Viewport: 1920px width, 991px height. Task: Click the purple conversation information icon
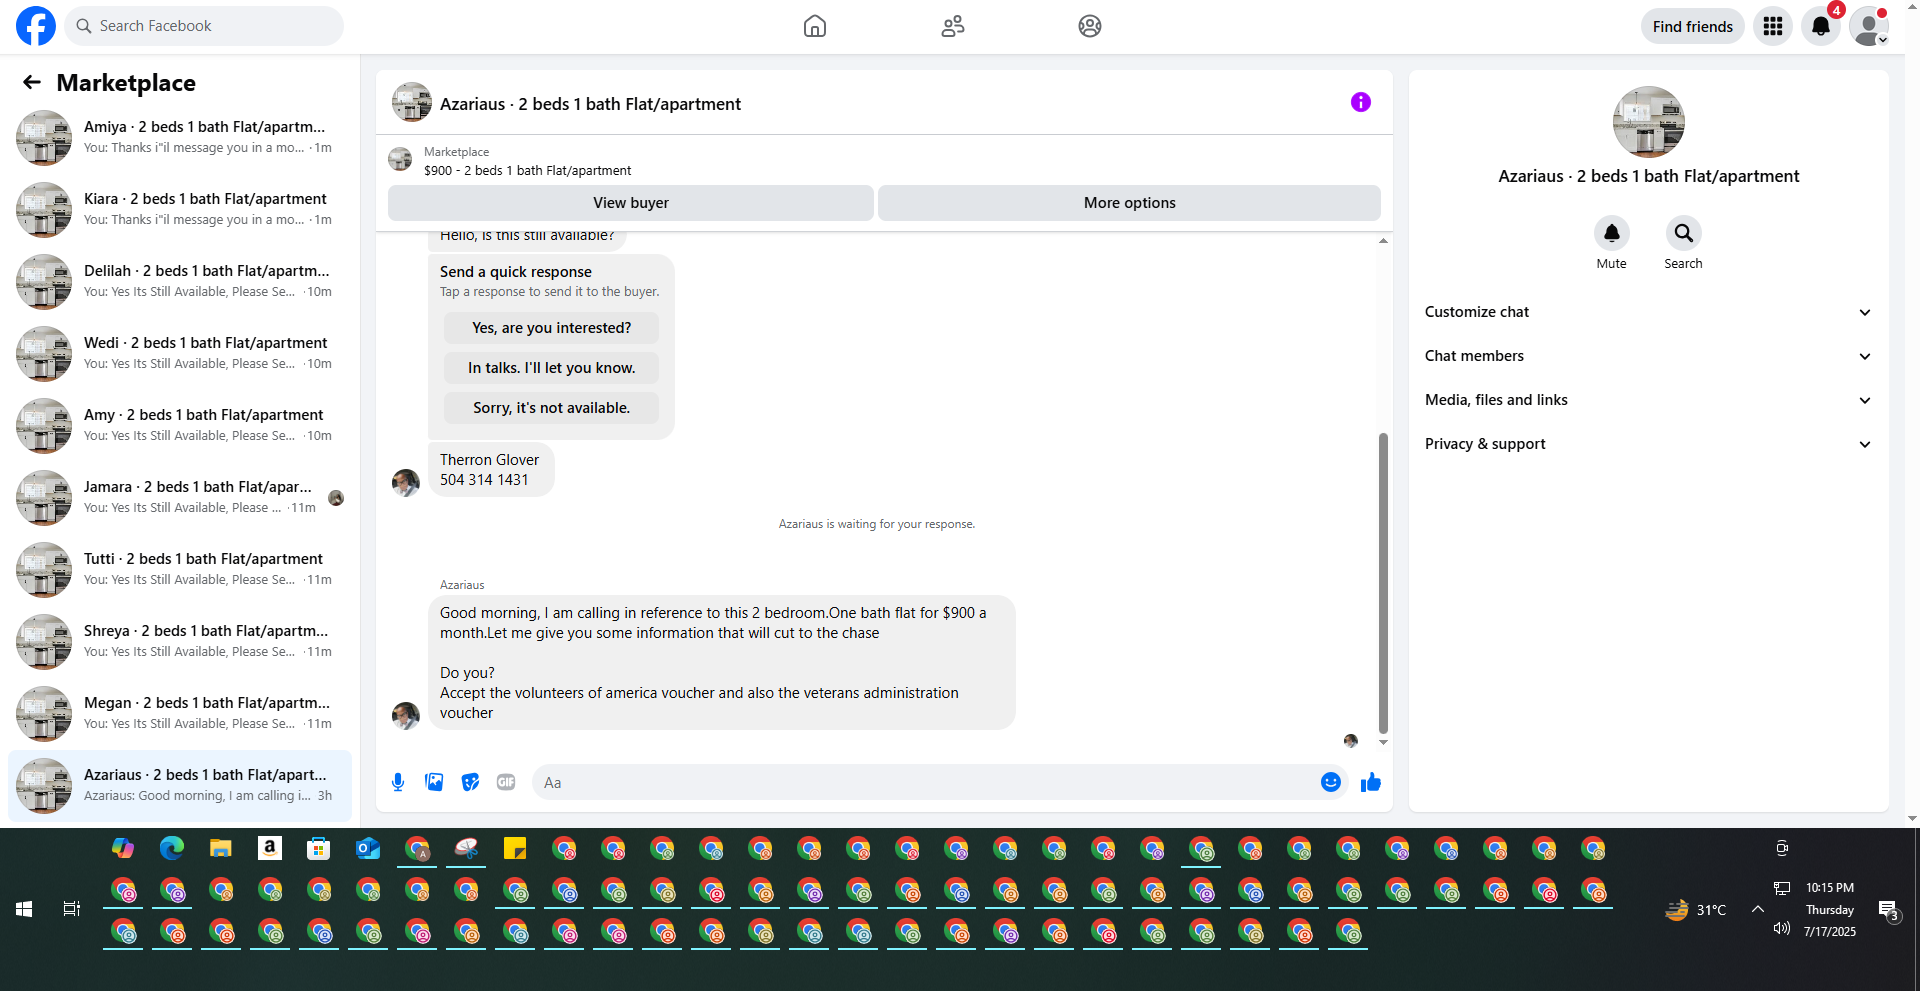point(1361,102)
